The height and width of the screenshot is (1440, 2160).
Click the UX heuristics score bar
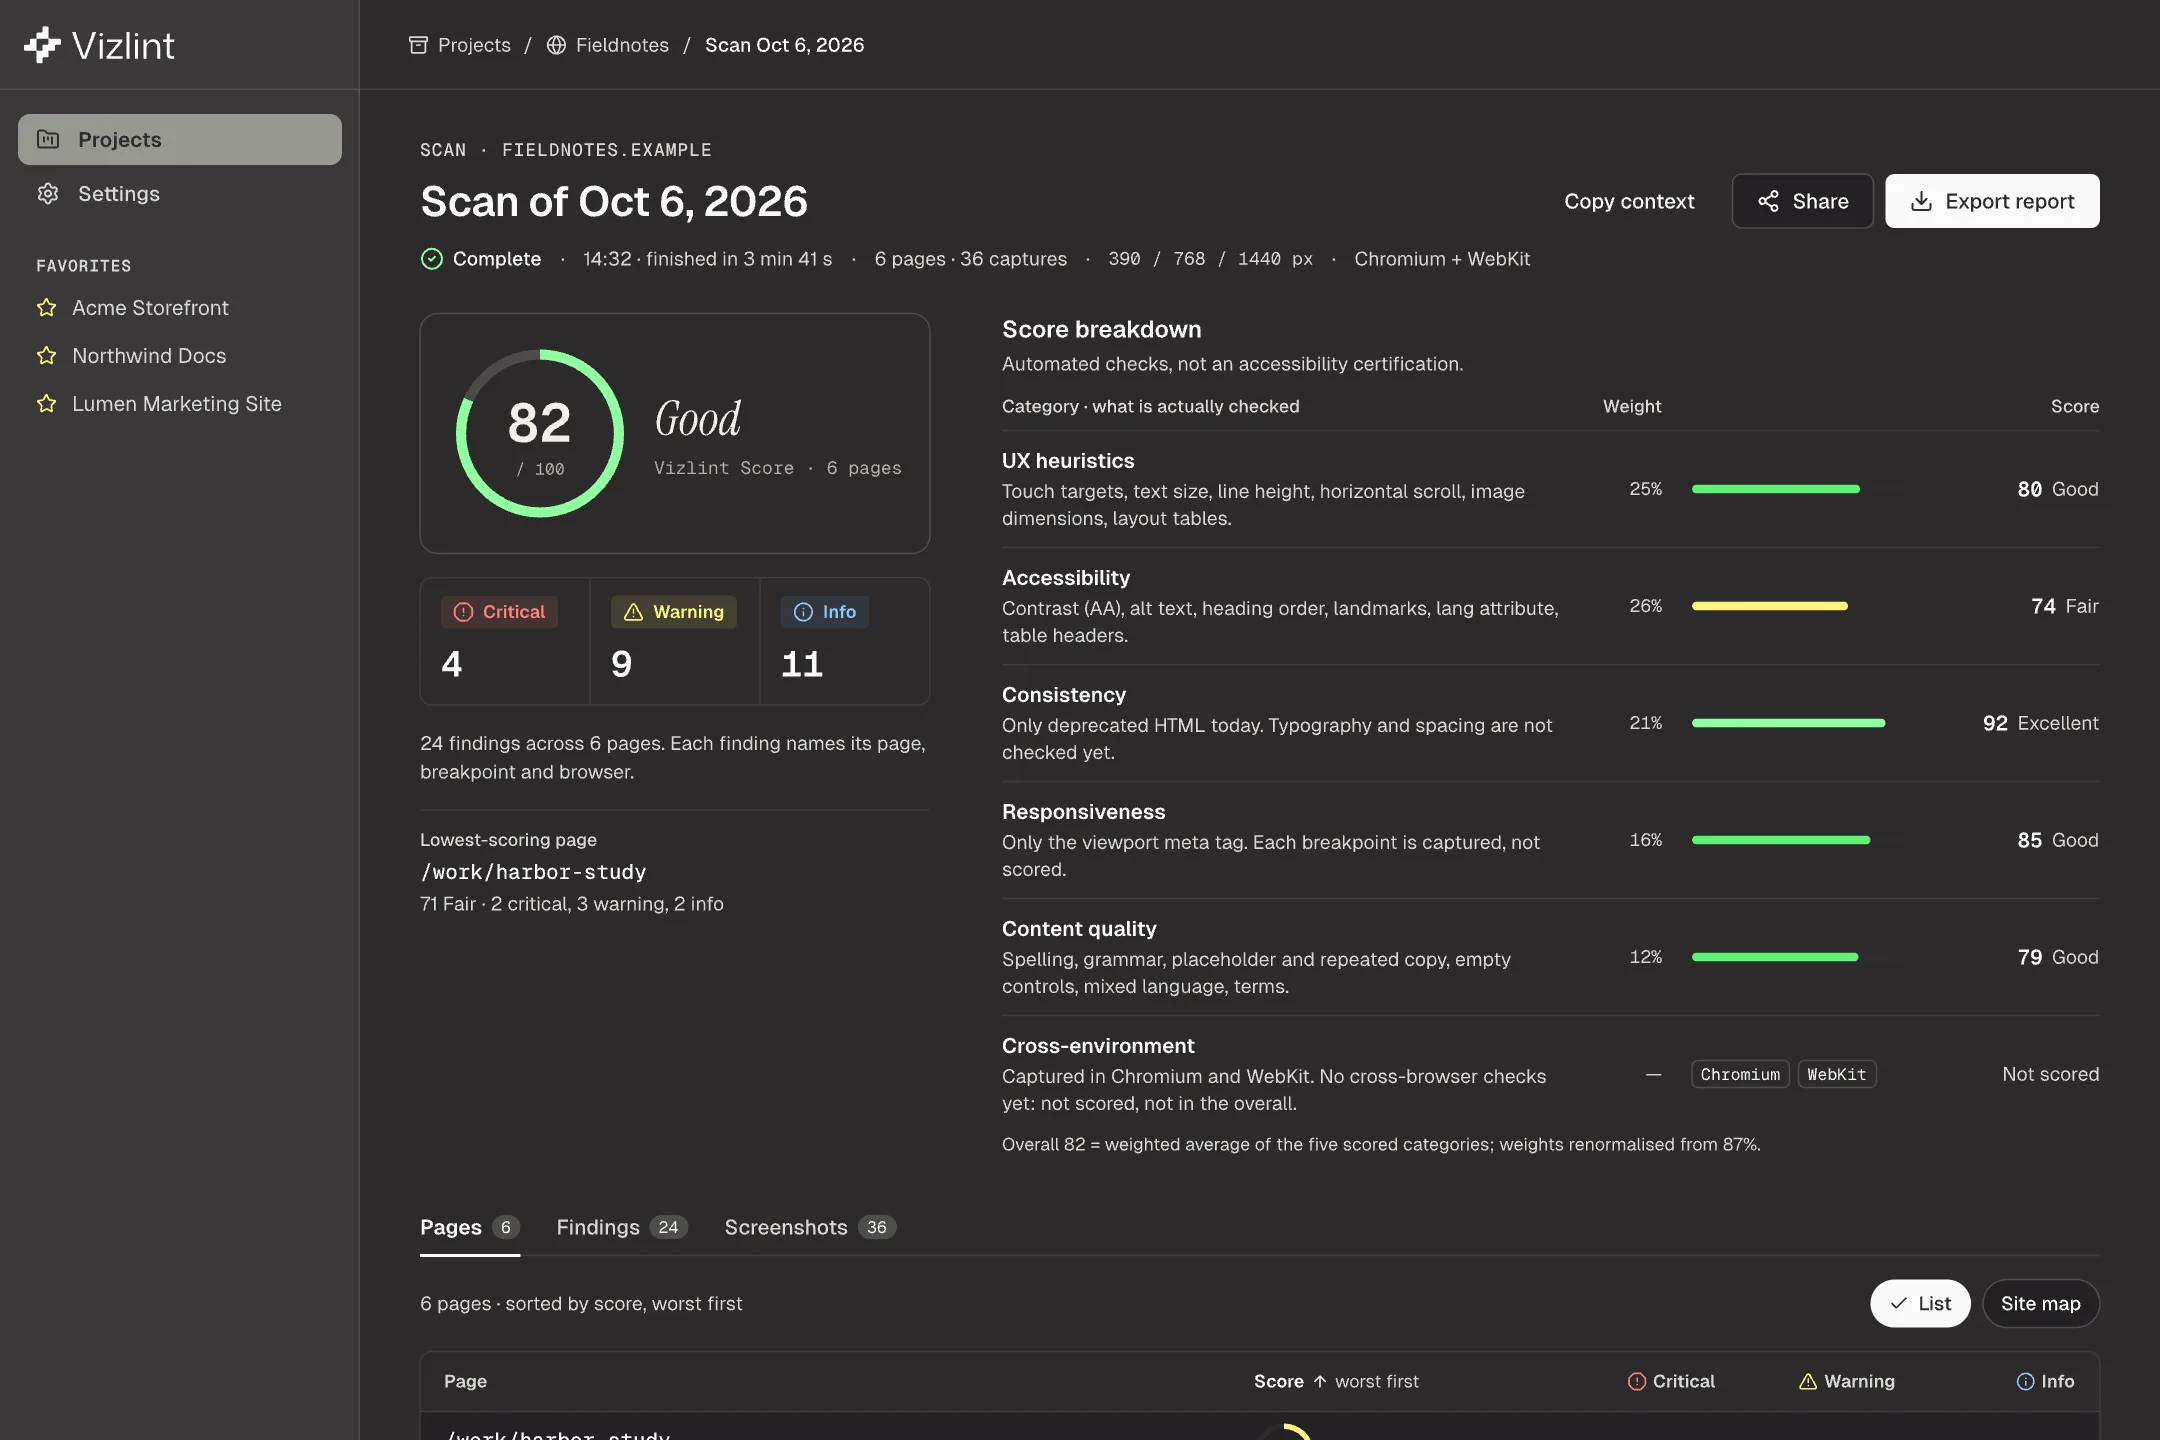(x=1776, y=489)
